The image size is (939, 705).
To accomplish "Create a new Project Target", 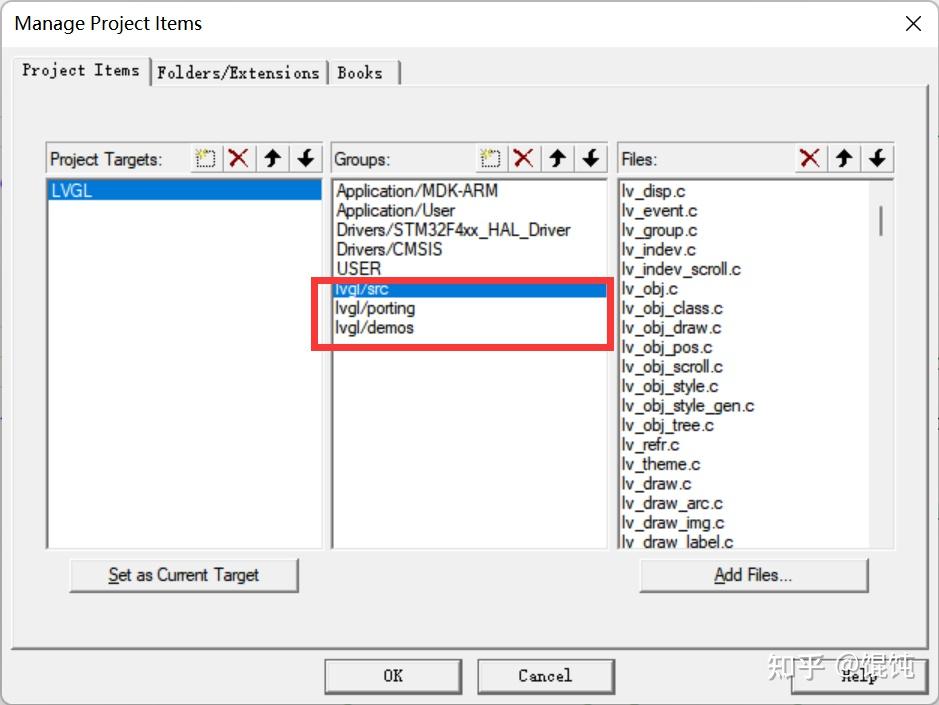I will (204, 158).
